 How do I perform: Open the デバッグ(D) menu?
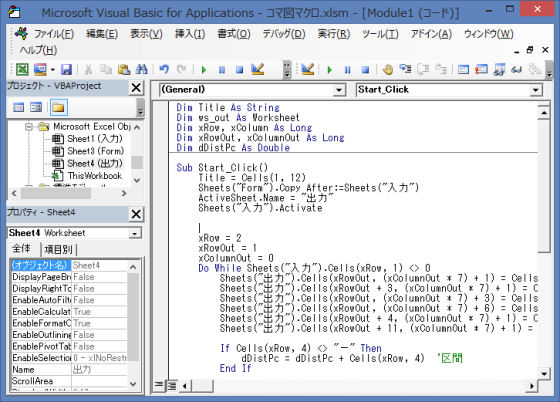pos(284,34)
